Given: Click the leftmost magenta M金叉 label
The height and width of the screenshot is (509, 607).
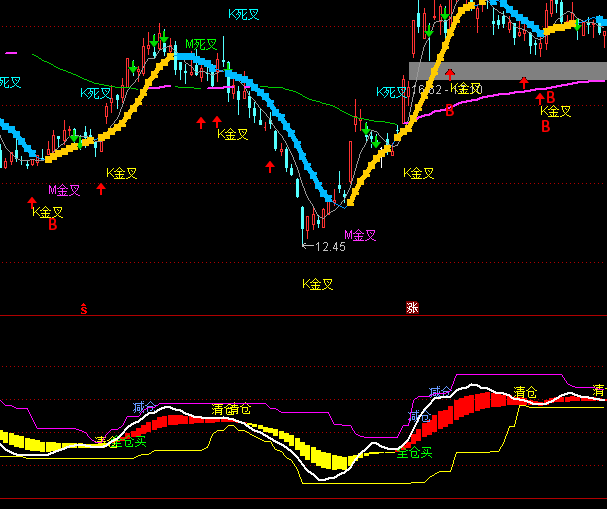Looking at the screenshot, I should click(64, 189).
